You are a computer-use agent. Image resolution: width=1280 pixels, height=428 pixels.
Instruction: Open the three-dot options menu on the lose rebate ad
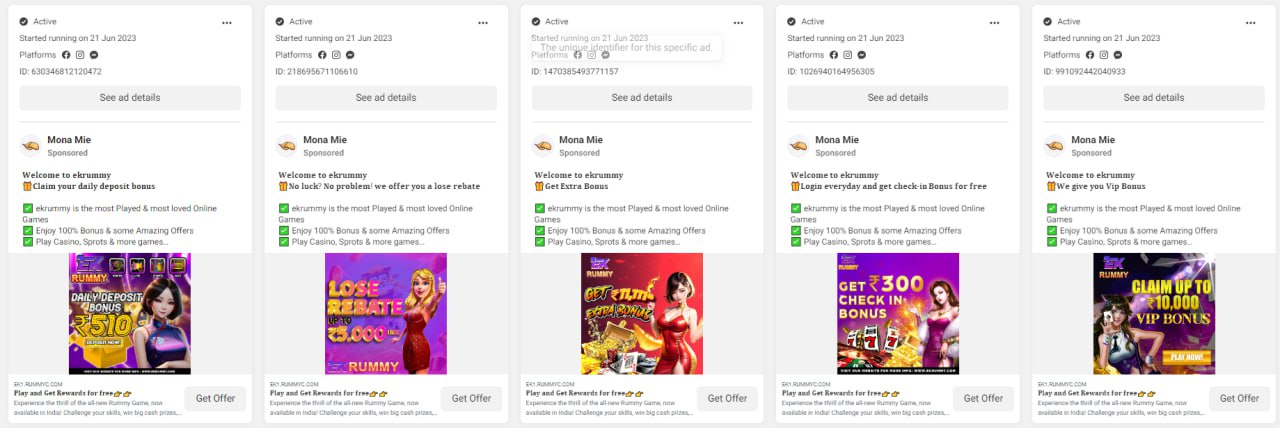pyautogui.click(x=483, y=22)
